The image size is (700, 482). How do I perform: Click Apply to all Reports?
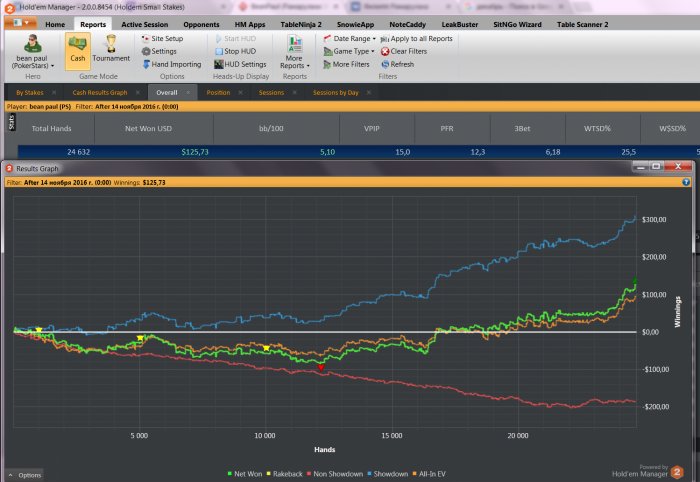pyautogui.click(x=415, y=38)
